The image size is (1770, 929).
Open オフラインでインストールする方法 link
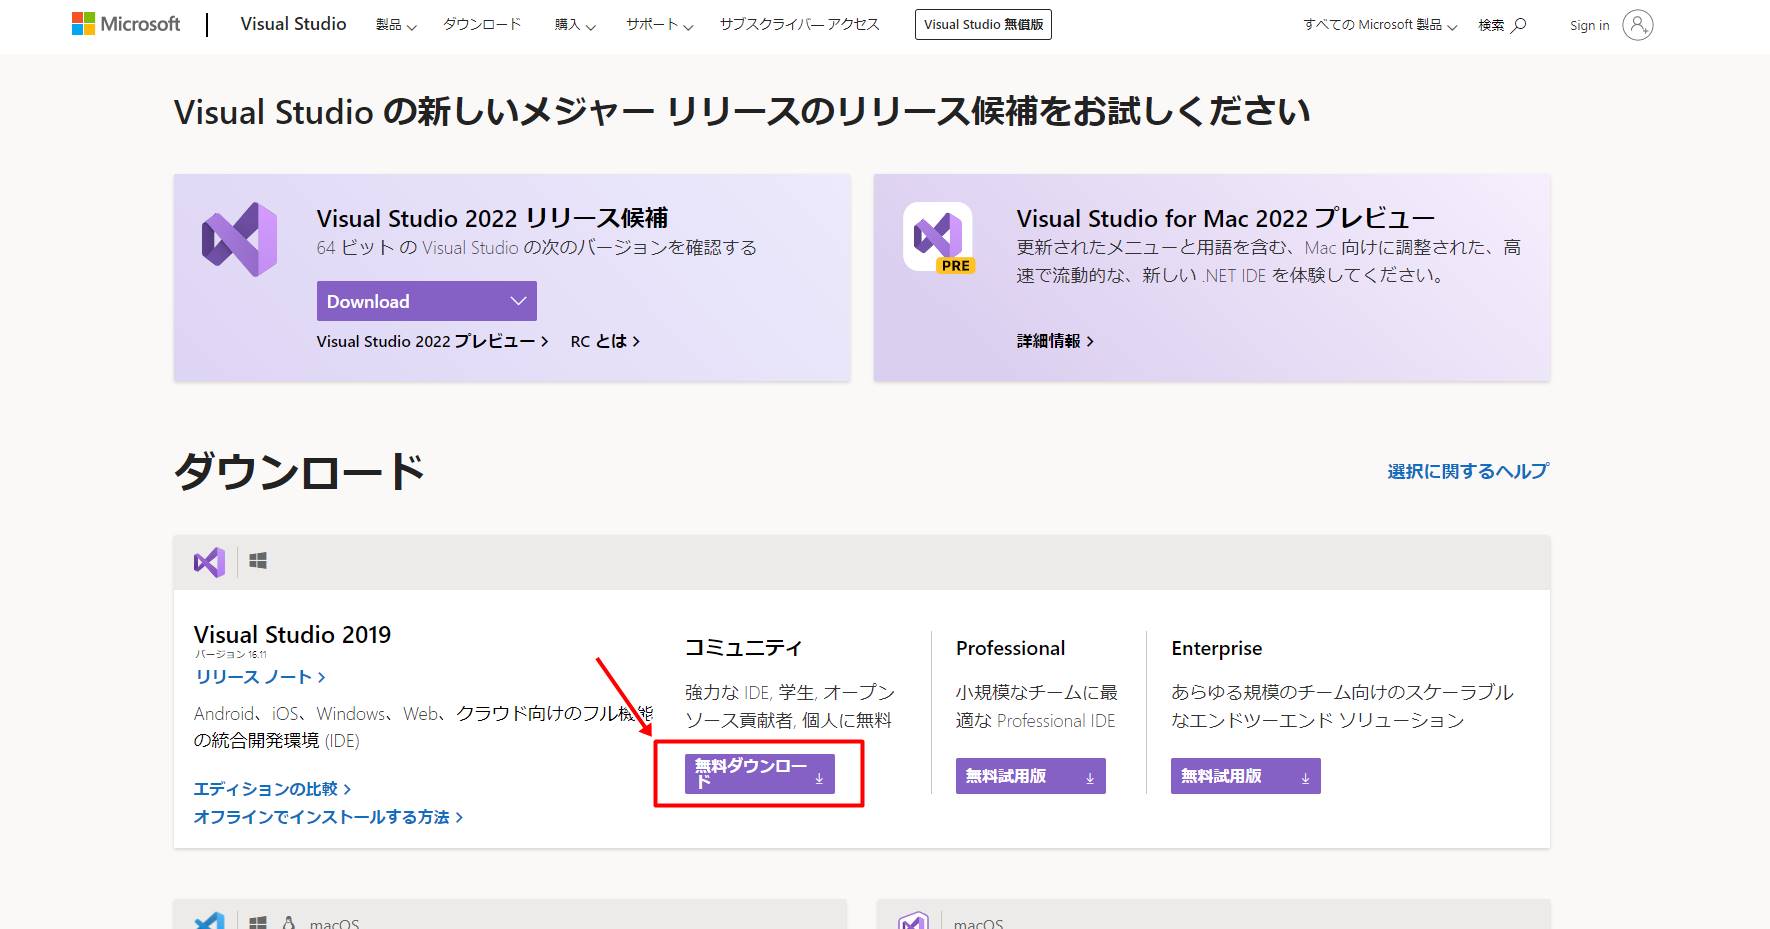pos(328,817)
